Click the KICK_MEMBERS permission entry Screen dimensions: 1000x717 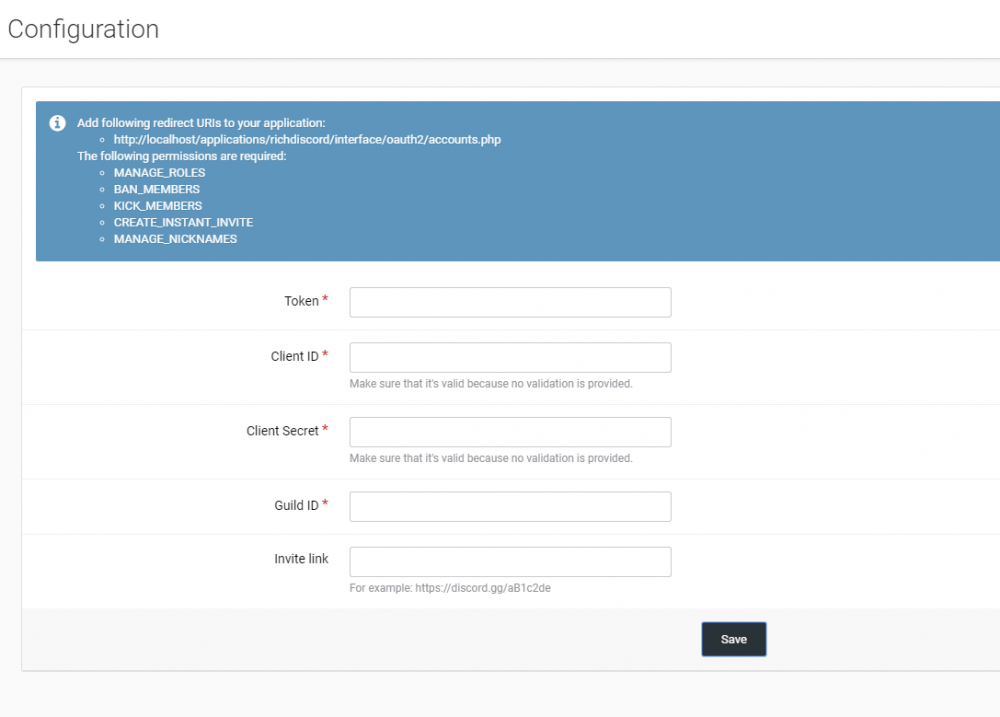(157, 206)
